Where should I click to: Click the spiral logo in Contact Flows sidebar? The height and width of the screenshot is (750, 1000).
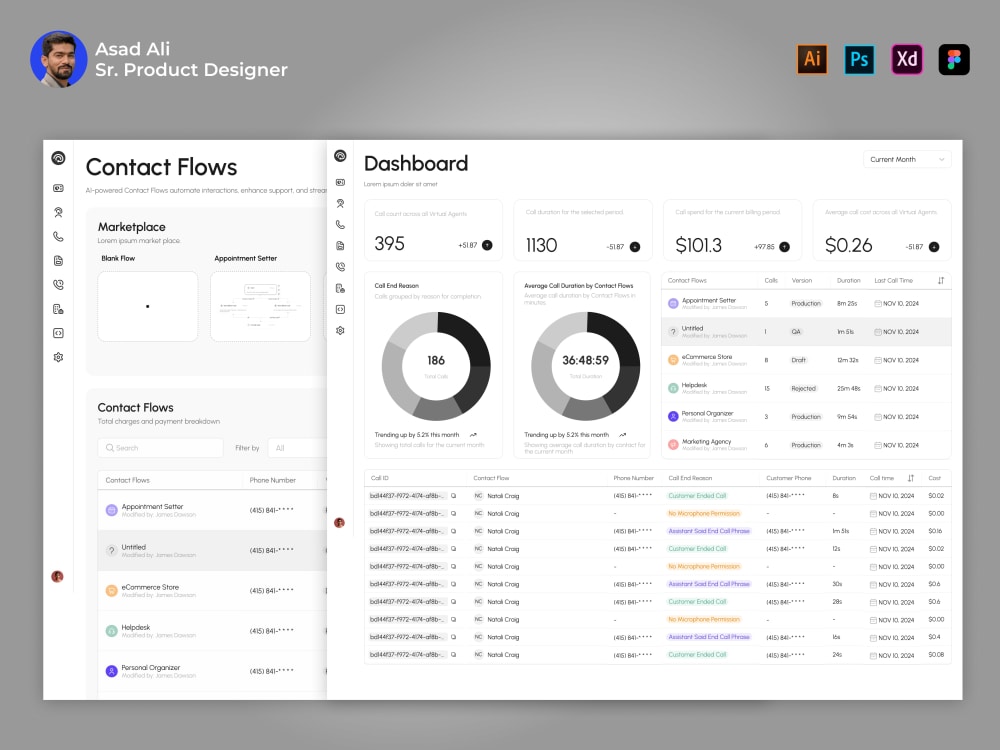coord(58,158)
